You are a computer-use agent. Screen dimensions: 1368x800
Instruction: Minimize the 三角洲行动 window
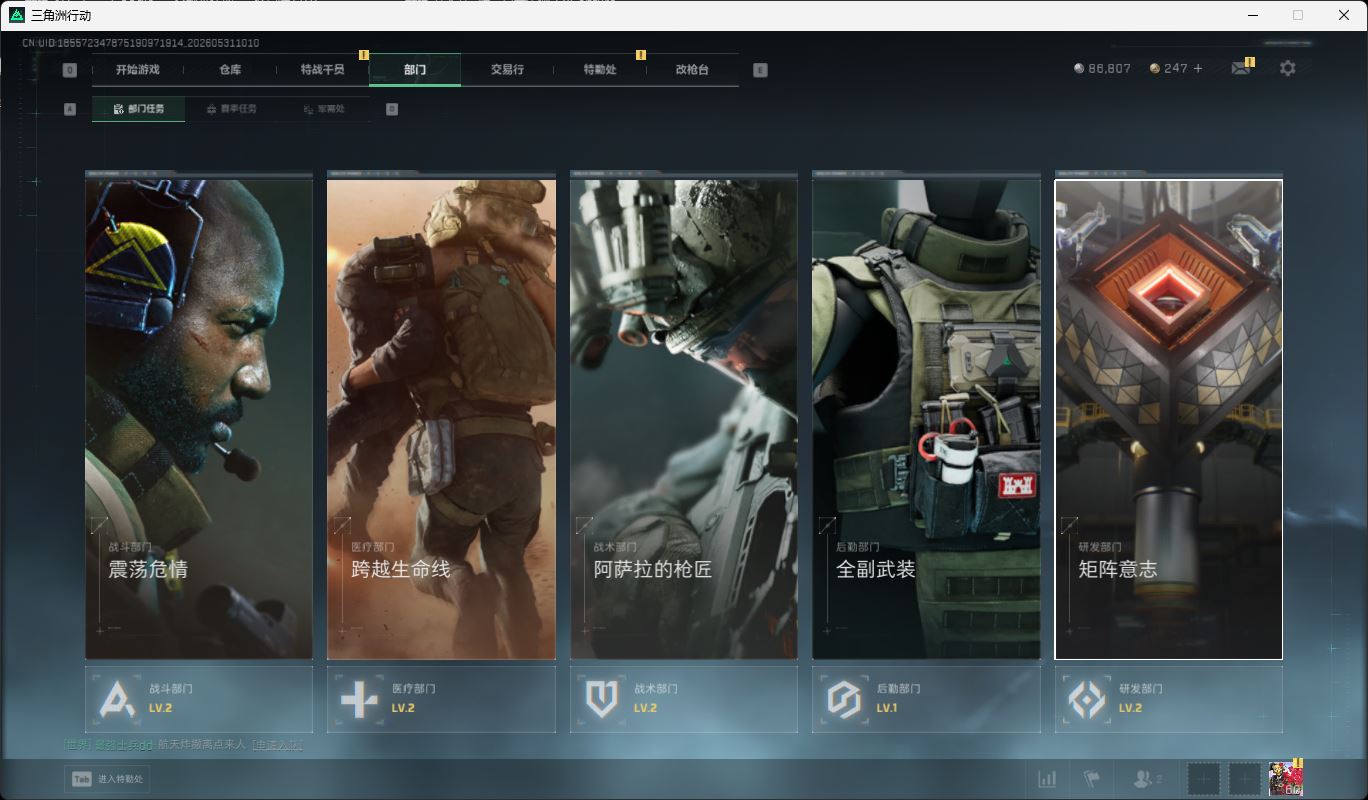tap(1253, 15)
